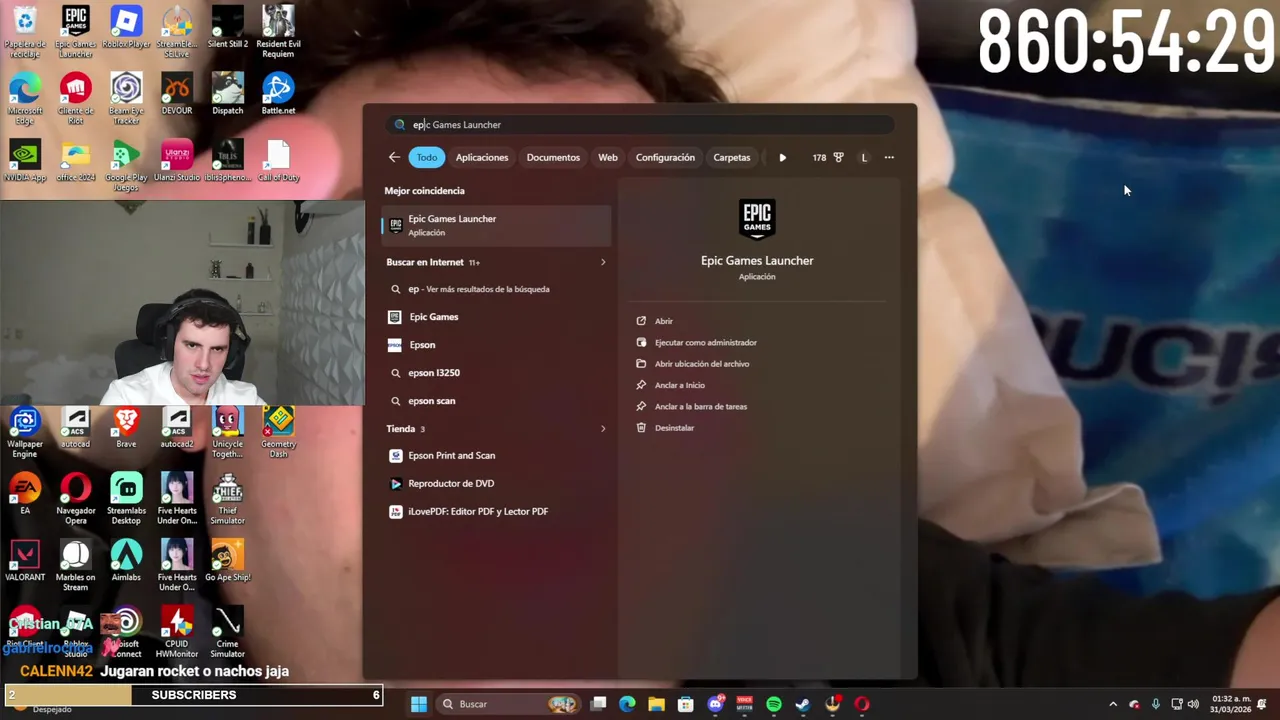Show more search filters with play arrow
Viewport: 1280px width, 720px height.
(782, 157)
